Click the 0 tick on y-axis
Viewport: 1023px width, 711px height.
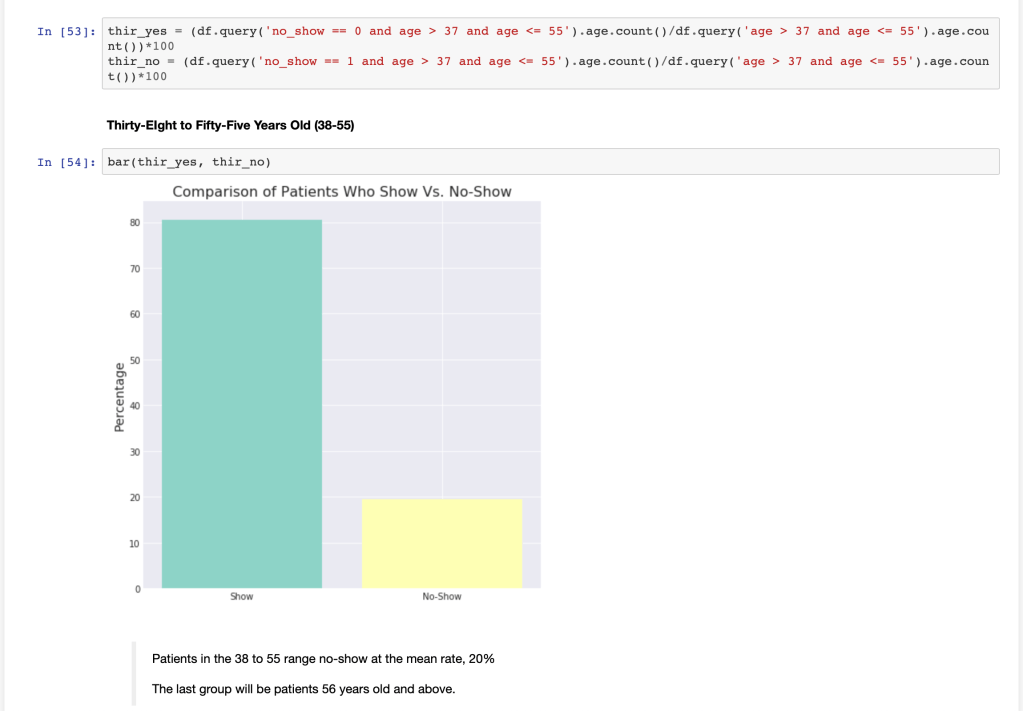click(x=138, y=589)
